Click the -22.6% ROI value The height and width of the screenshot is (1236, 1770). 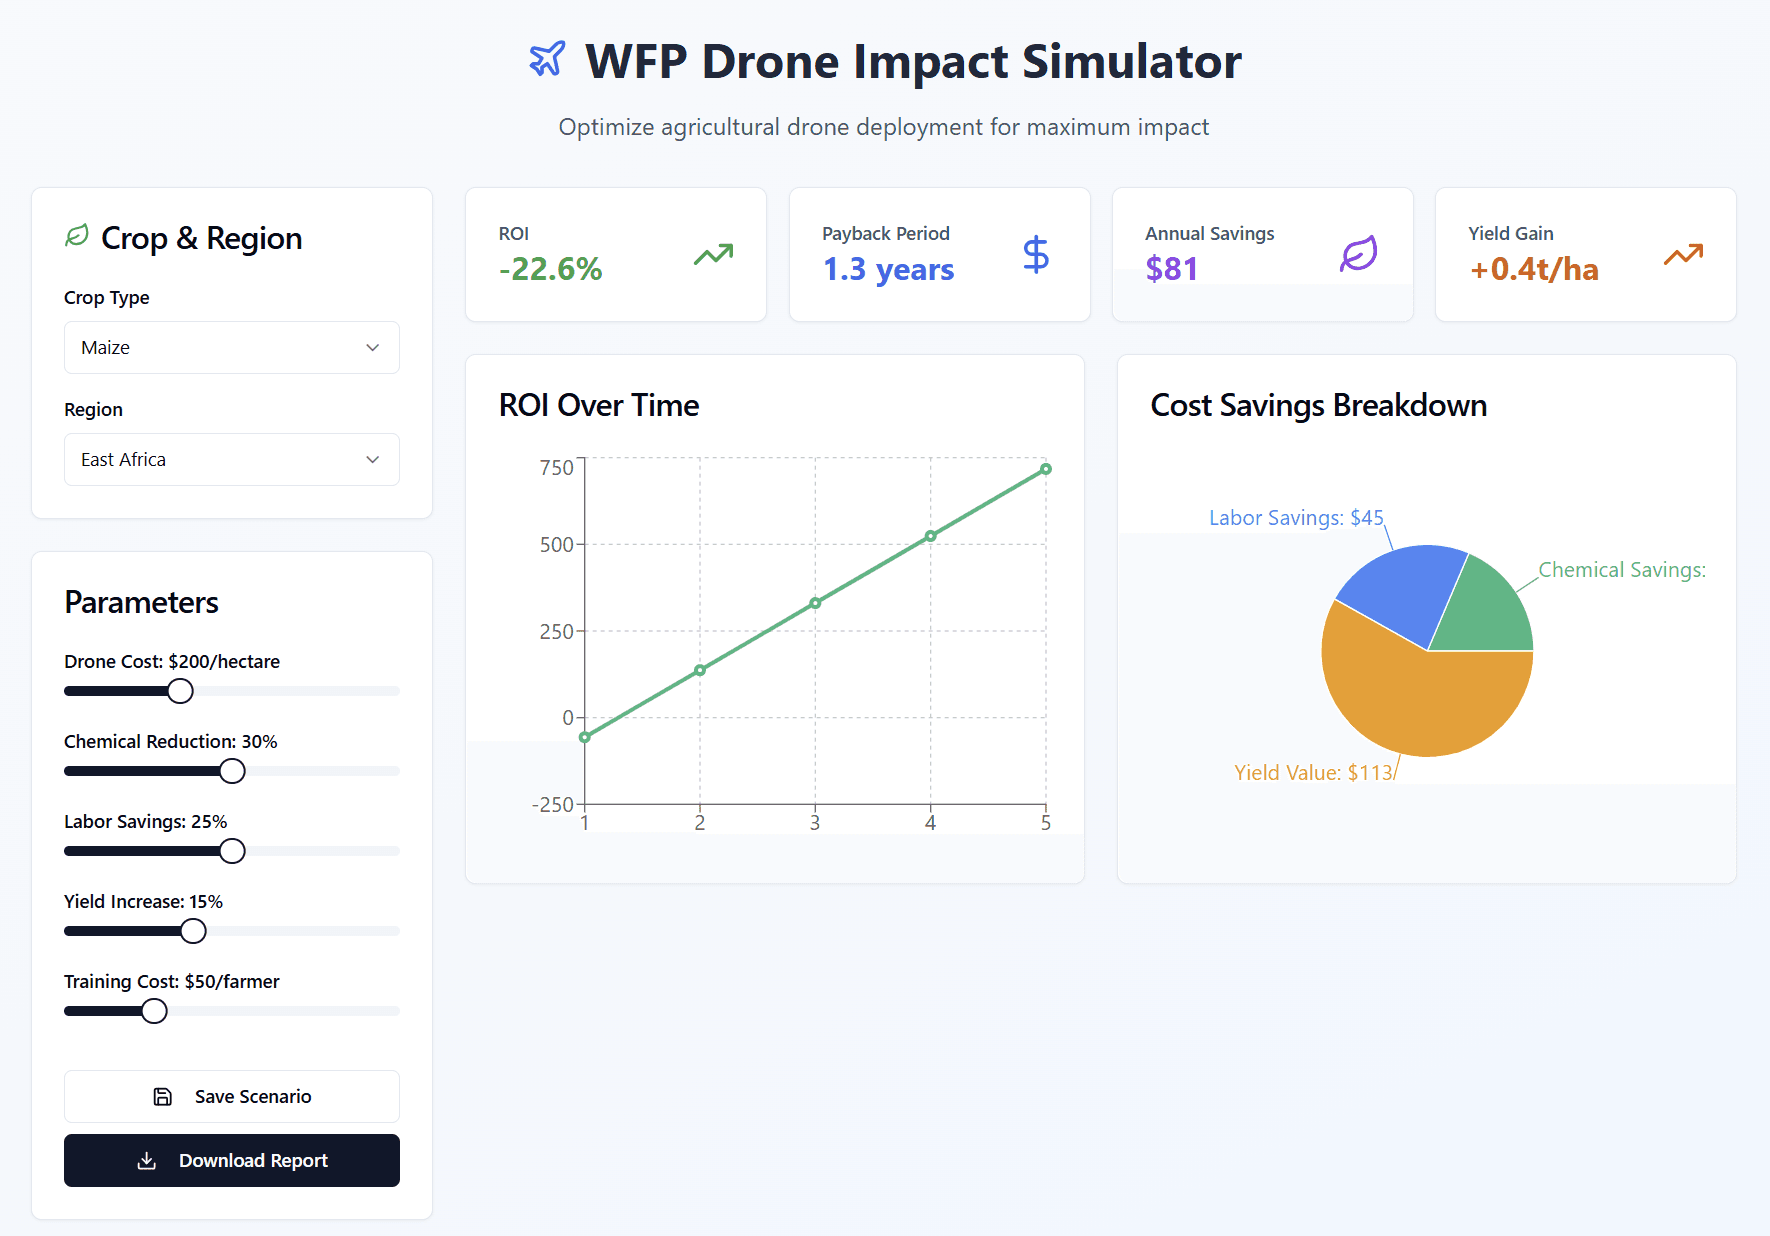coord(551,269)
